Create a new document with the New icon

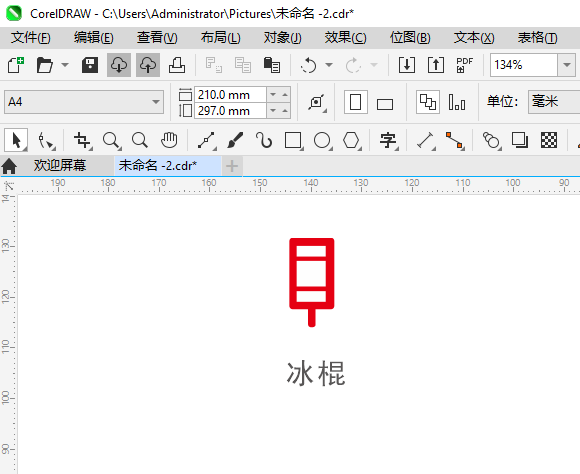pos(16,65)
